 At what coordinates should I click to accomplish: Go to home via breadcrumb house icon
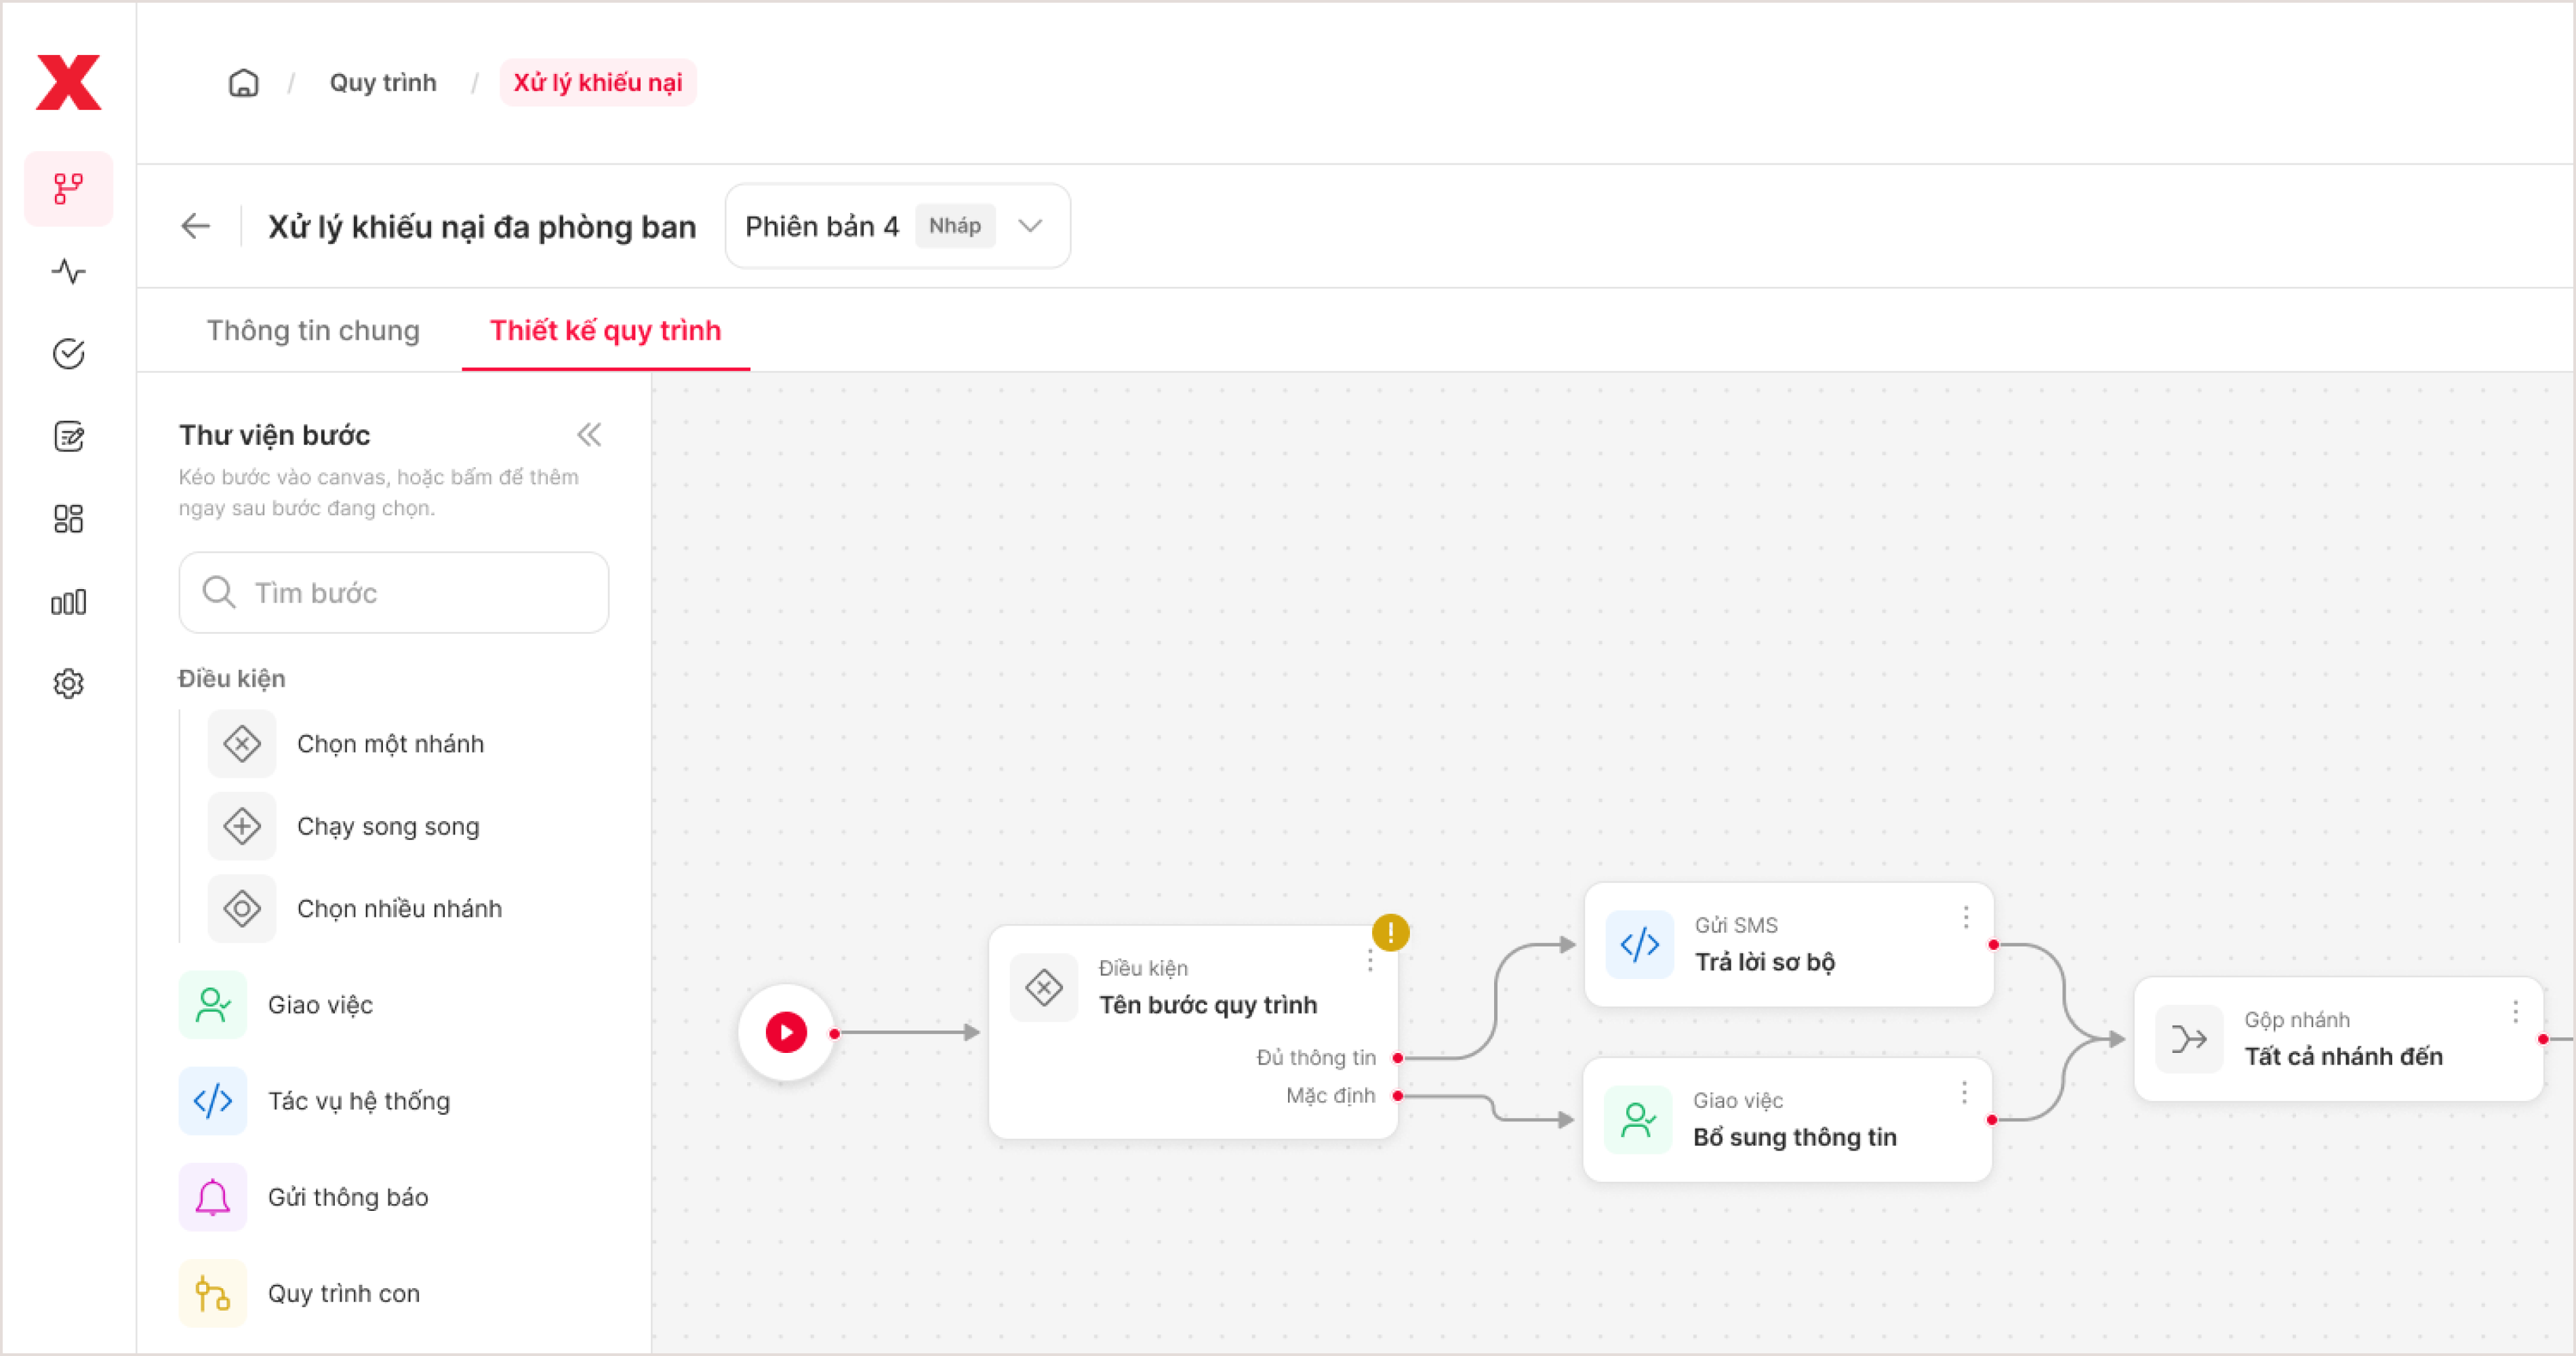(243, 82)
